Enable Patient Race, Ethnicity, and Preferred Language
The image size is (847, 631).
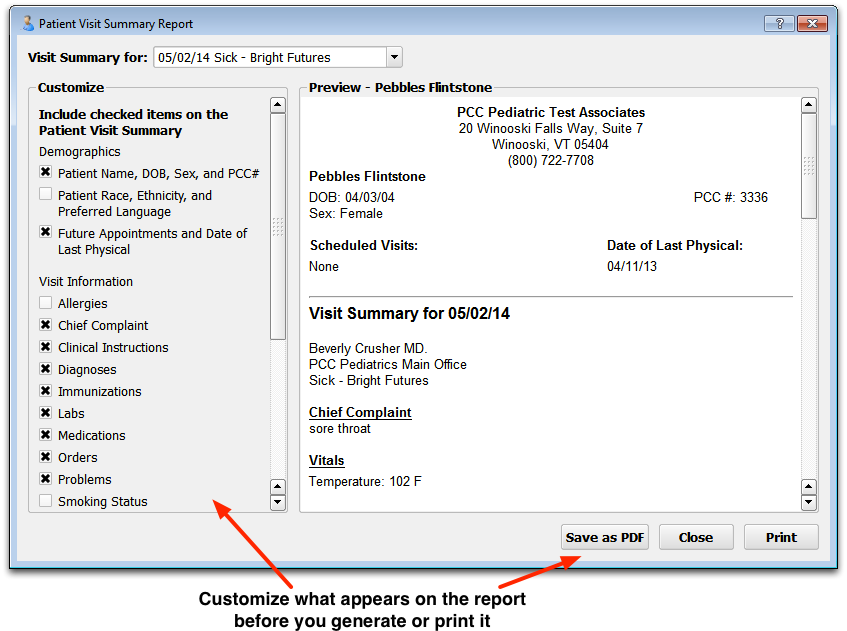pyautogui.click(x=46, y=194)
